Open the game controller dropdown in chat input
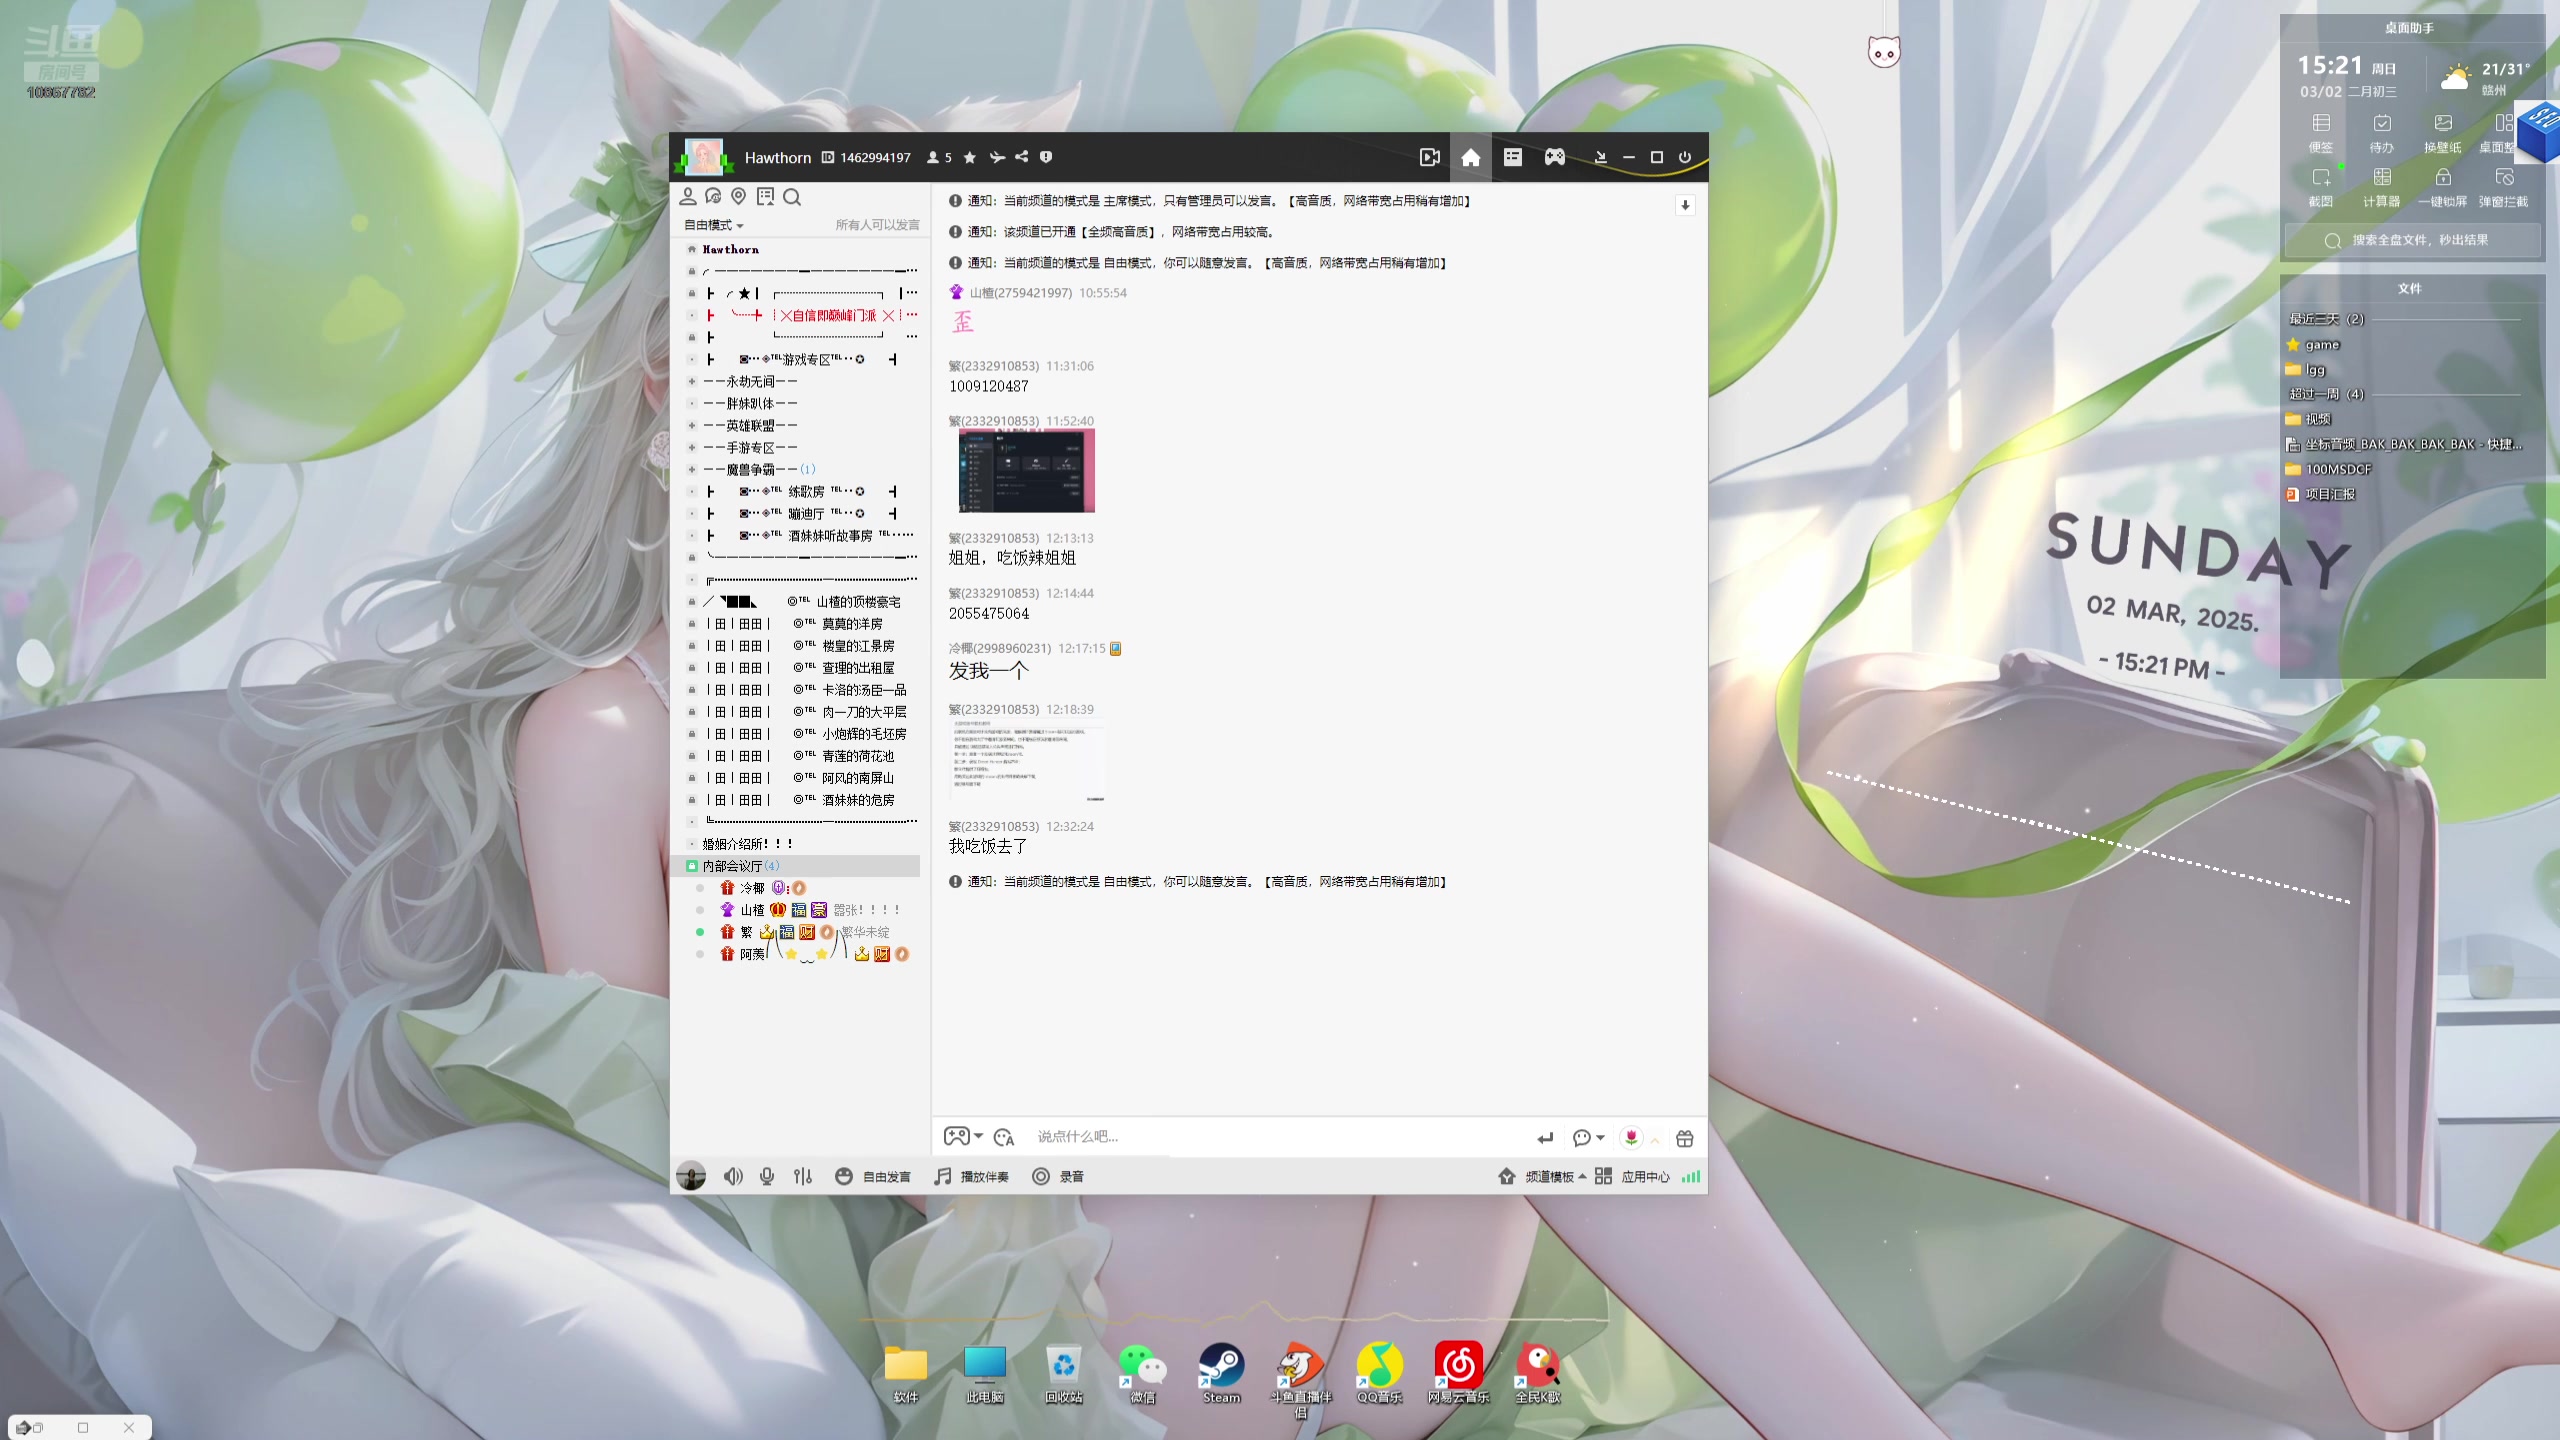The image size is (2560, 1440). [x=963, y=1136]
